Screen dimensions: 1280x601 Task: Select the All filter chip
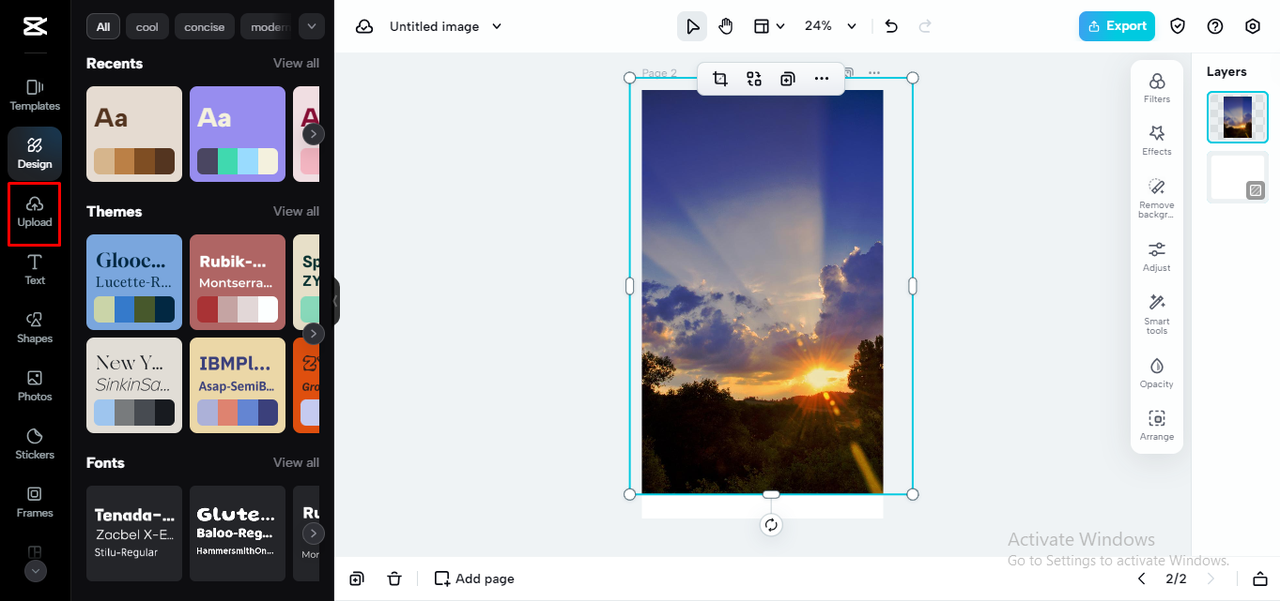pos(103,27)
